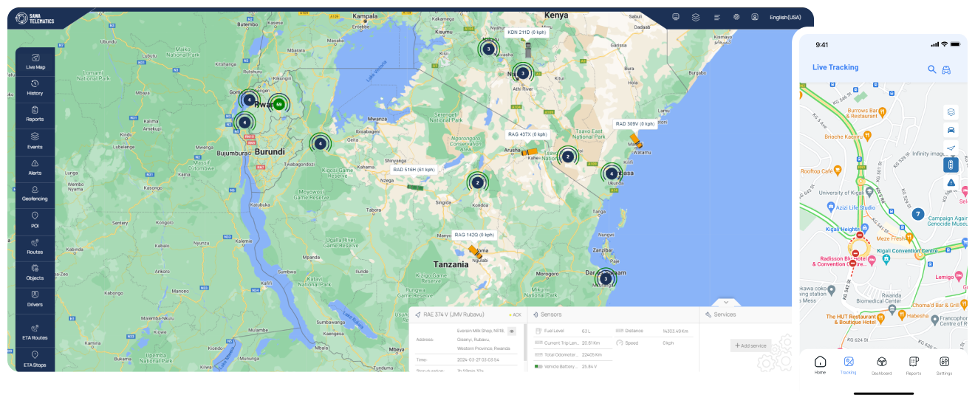
Task: Toggle the highlighted blue mobile map control
Action: (950, 165)
